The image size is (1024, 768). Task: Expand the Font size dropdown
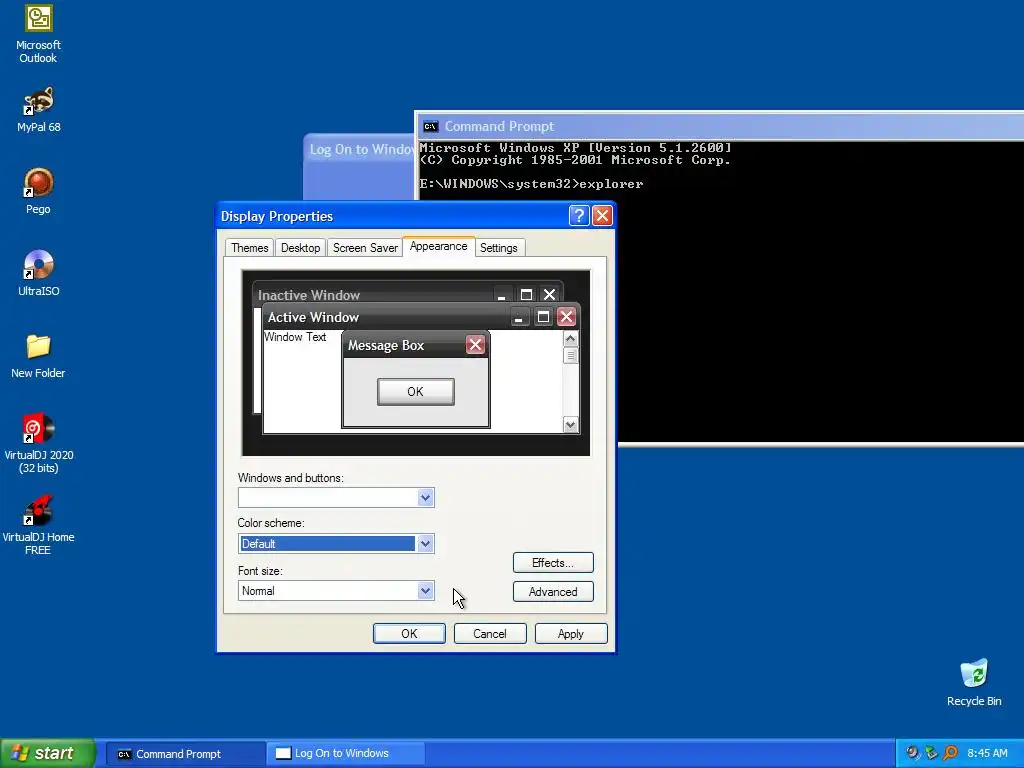(425, 590)
